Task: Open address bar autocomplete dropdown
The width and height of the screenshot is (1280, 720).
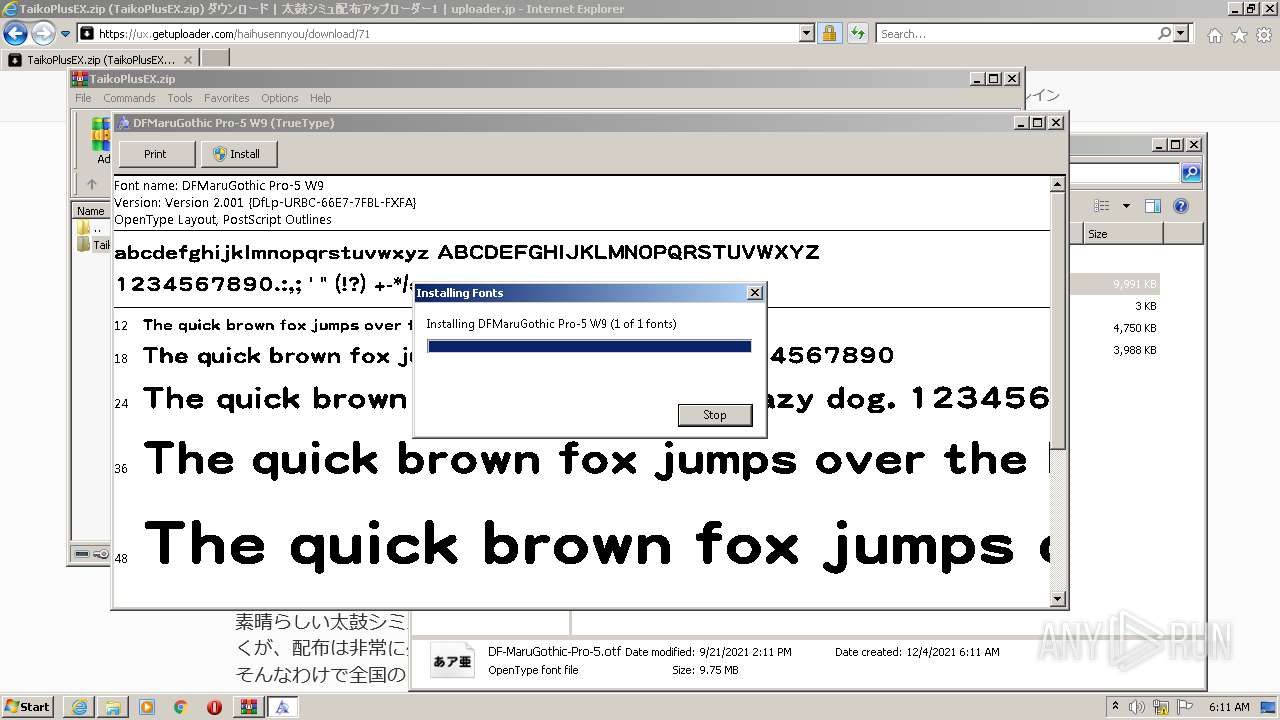Action: click(x=807, y=34)
